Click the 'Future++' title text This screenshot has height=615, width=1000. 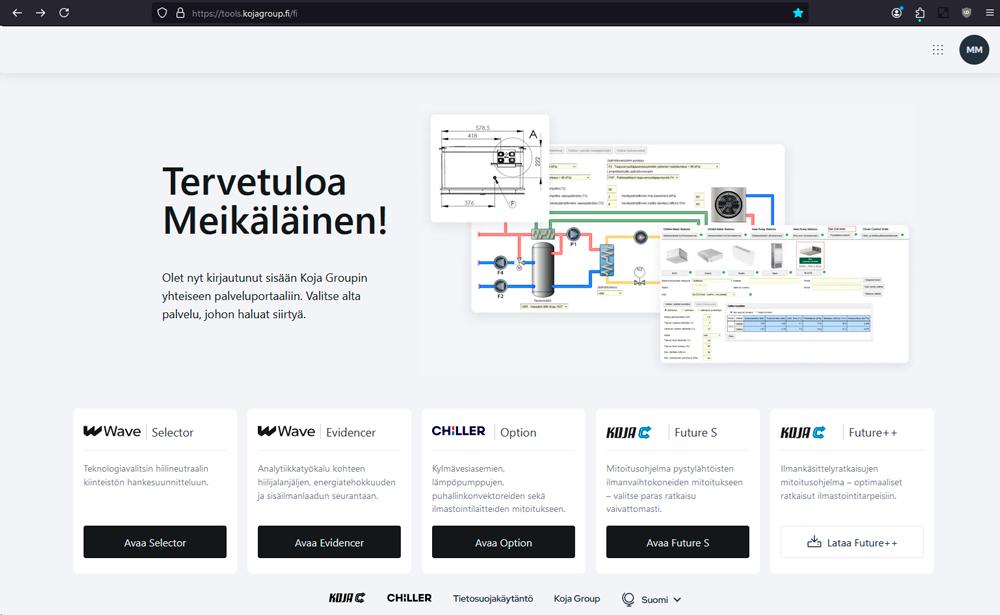[x=872, y=433]
